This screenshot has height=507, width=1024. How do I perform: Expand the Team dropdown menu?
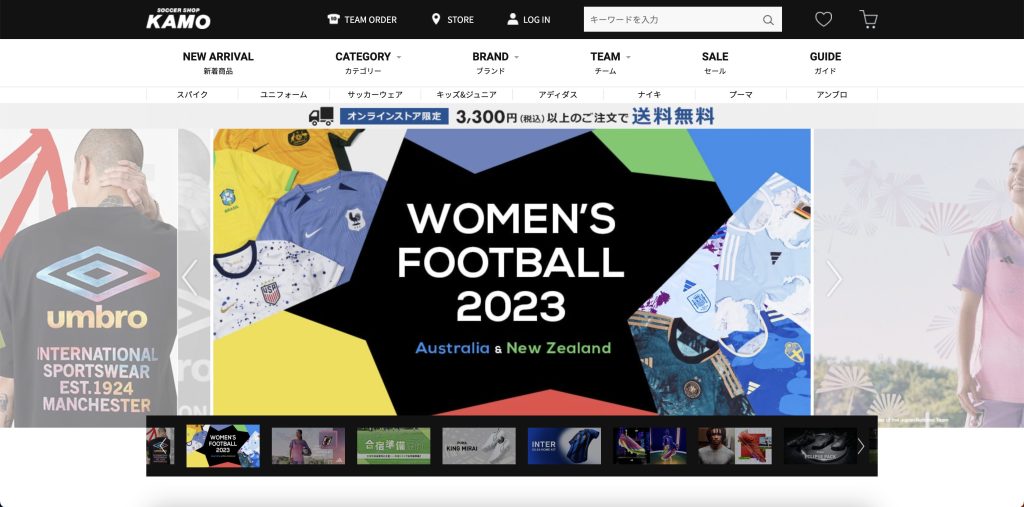click(x=610, y=57)
